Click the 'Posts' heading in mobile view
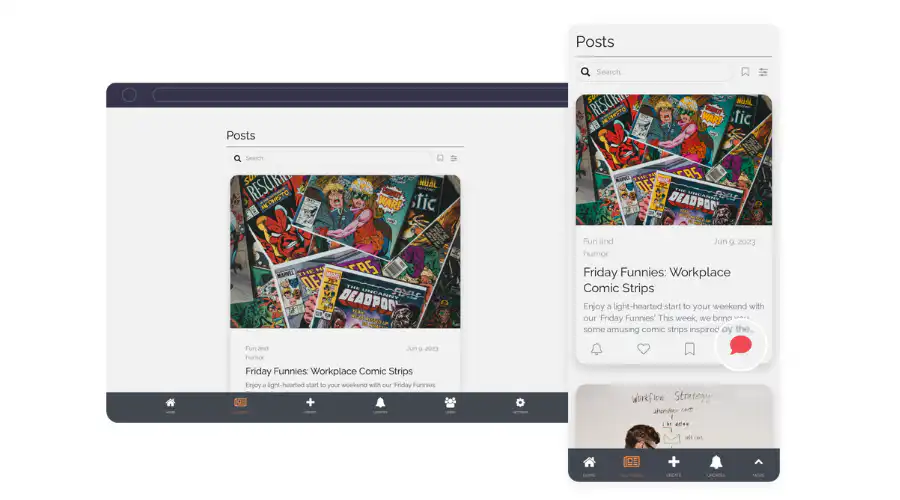 point(595,42)
